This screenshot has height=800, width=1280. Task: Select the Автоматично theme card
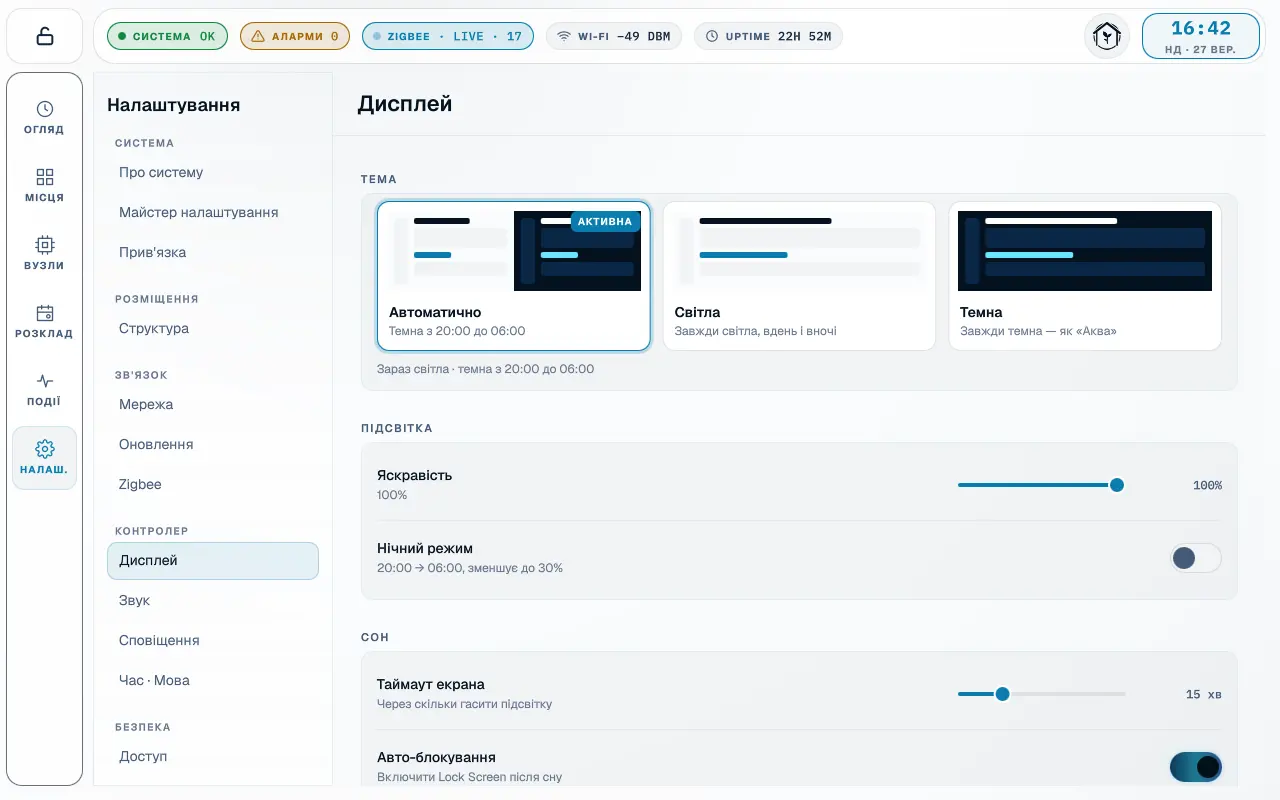[x=514, y=276]
